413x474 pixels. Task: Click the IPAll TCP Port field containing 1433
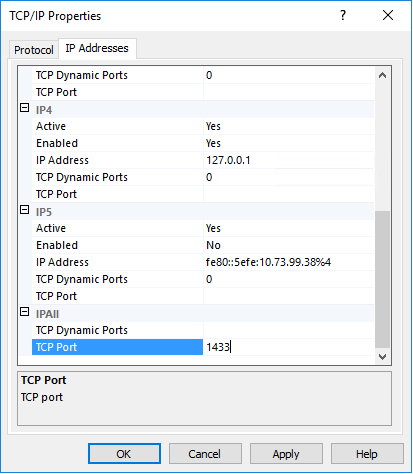[x=289, y=347]
